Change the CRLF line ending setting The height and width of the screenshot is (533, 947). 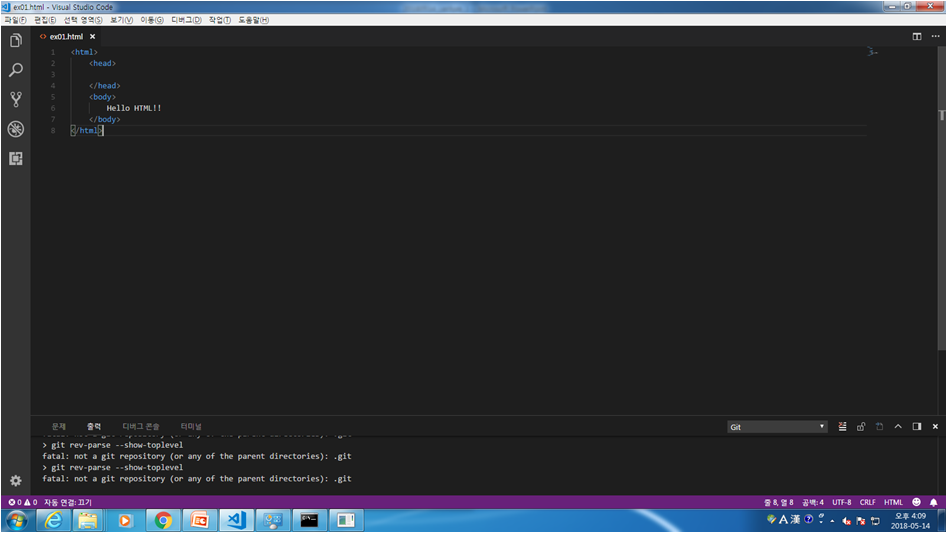867,502
